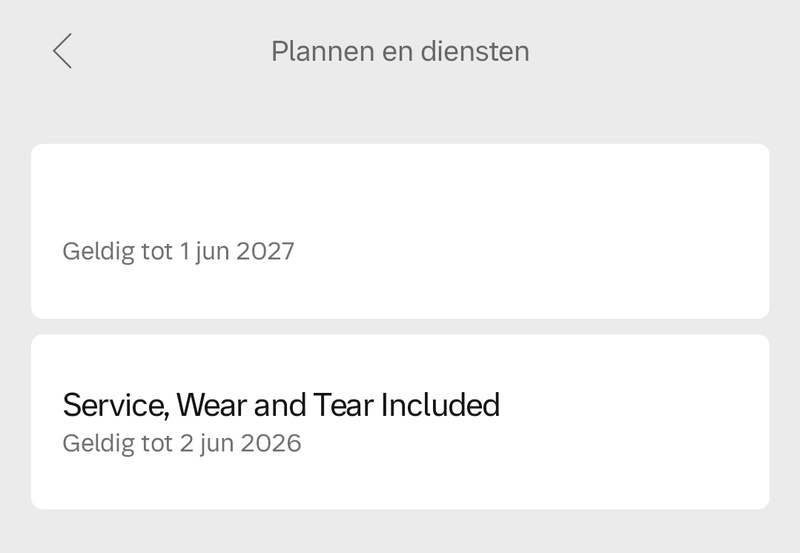Click the Service, Wear and Tear Included title
Viewport: 800px width, 553px height.
[281, 405]
